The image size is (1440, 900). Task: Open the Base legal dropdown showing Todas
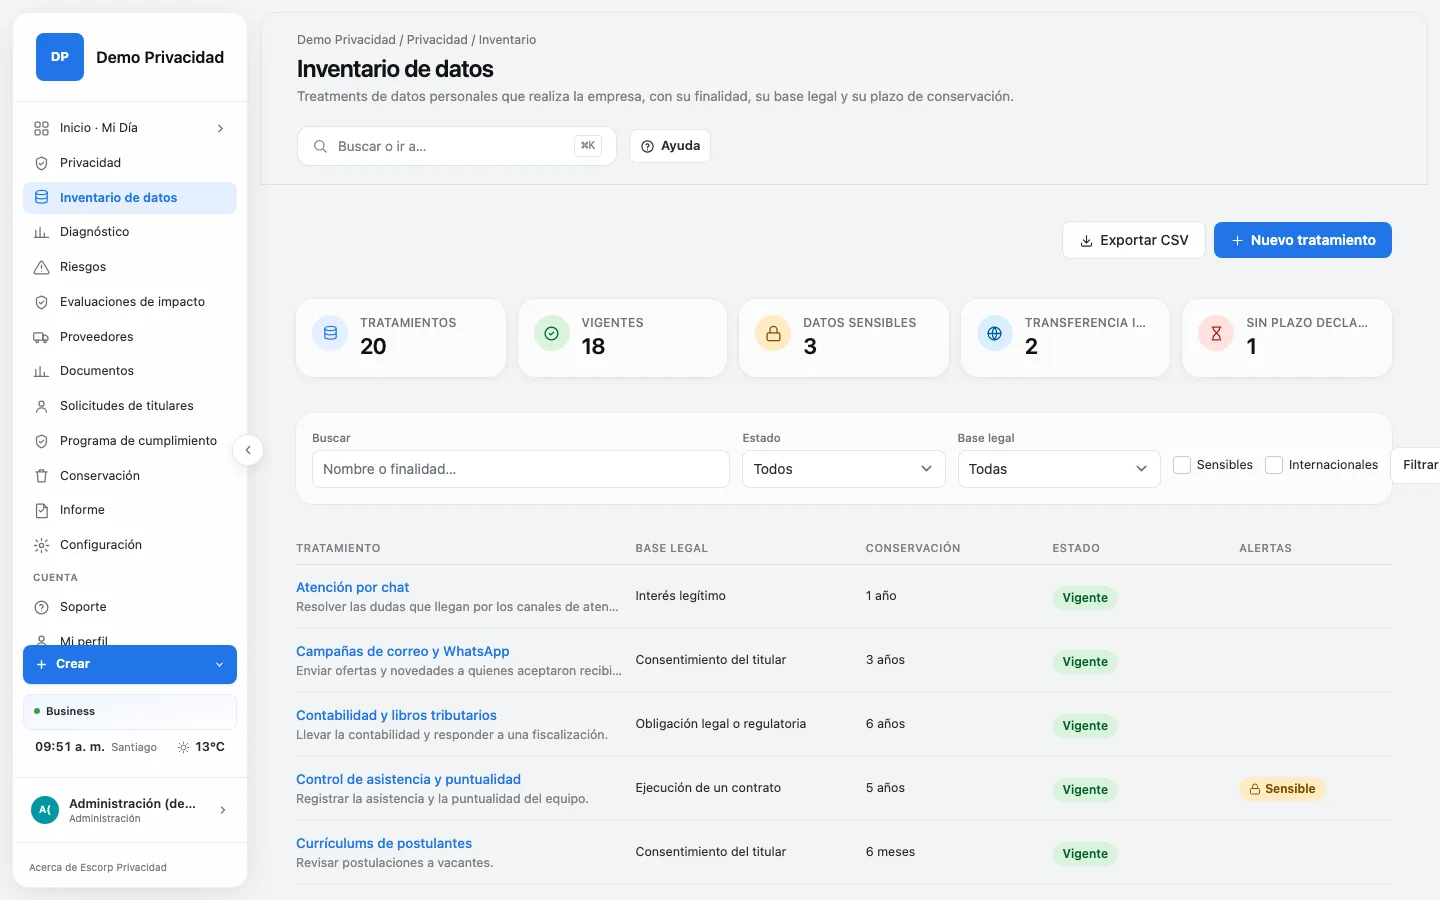tap(1058, 469)
